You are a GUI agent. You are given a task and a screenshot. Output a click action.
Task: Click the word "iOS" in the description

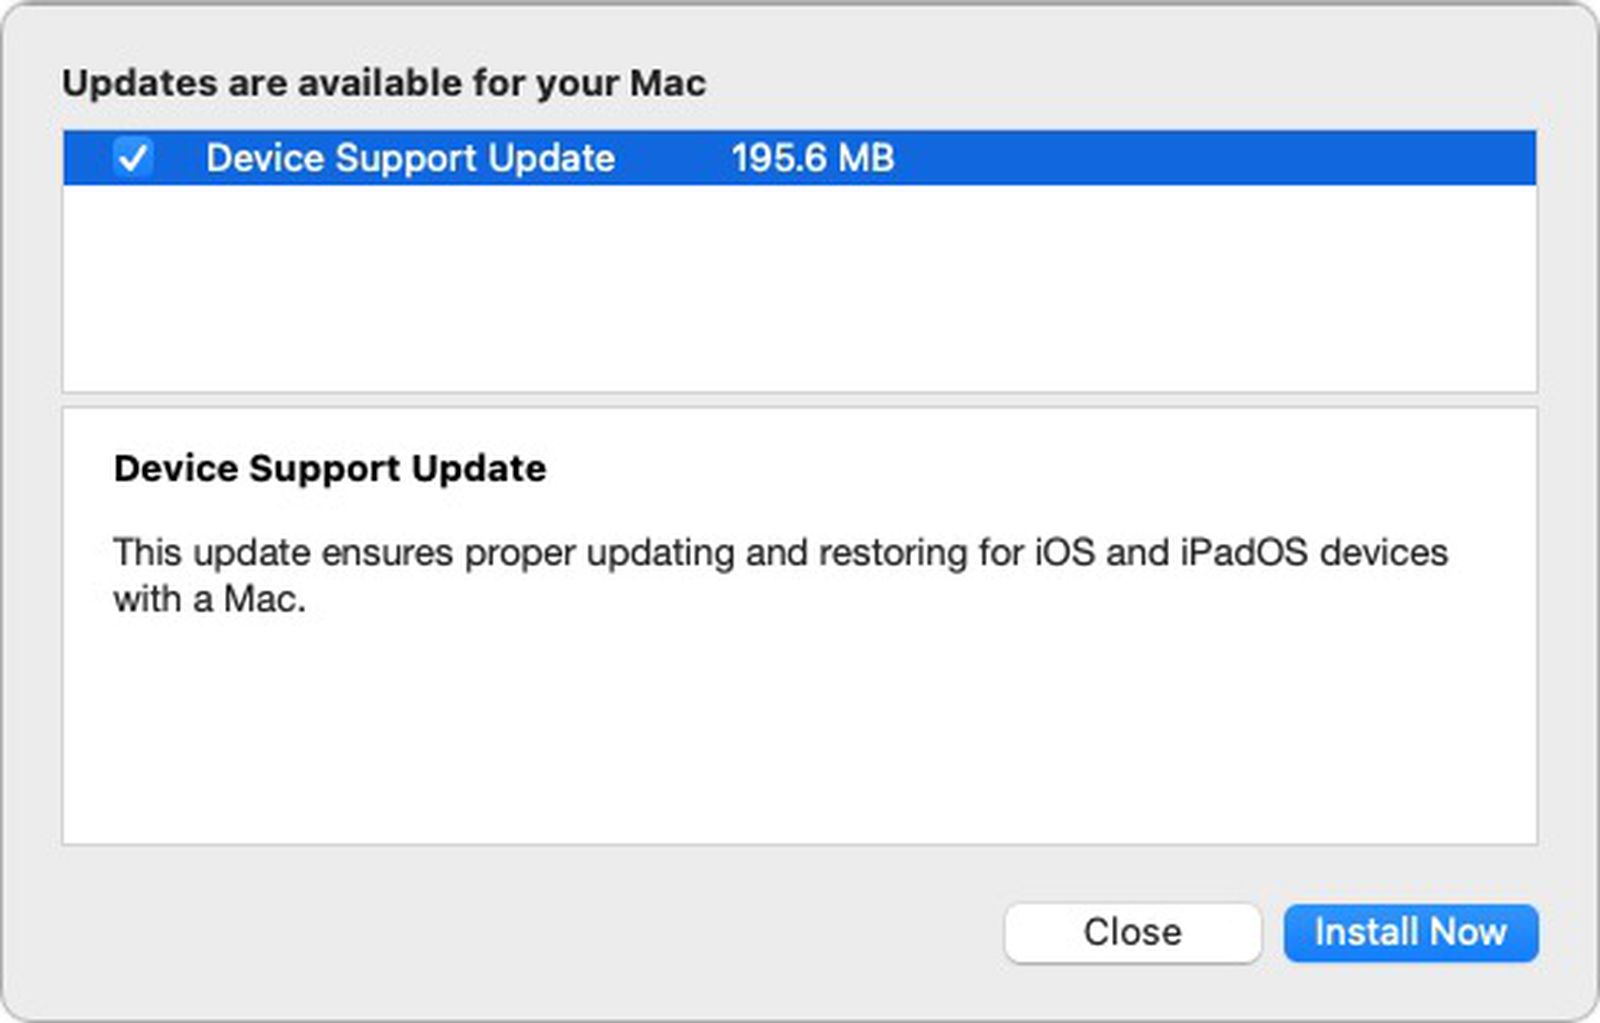pos(1064,552)
